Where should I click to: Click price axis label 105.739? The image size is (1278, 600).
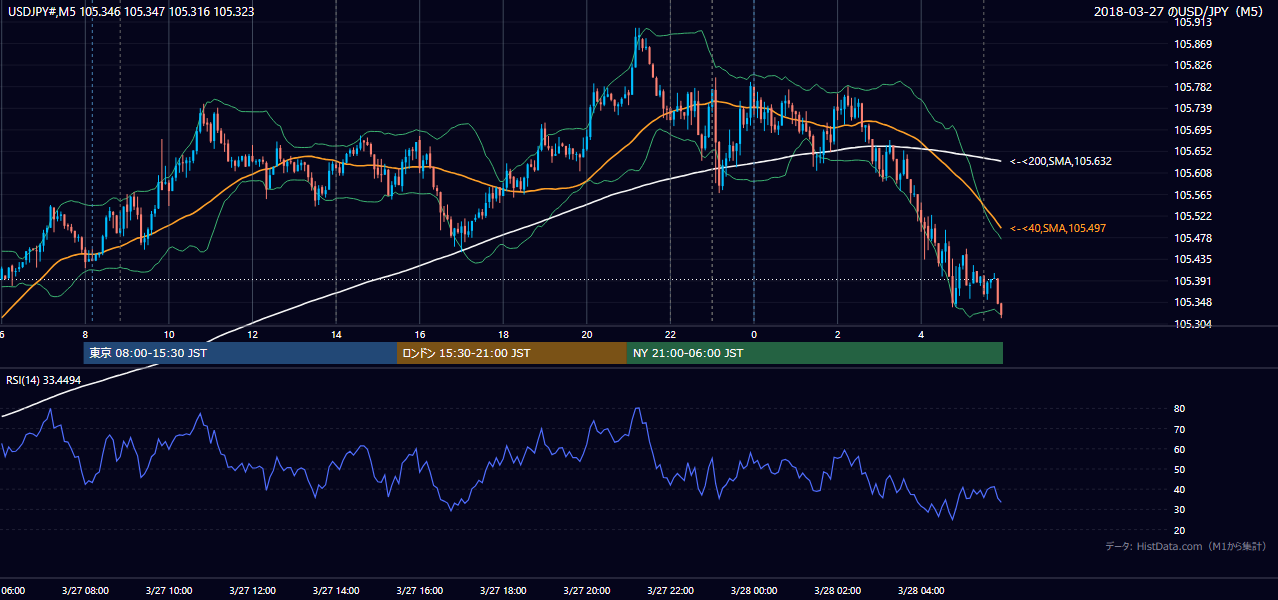[1192, 109]
